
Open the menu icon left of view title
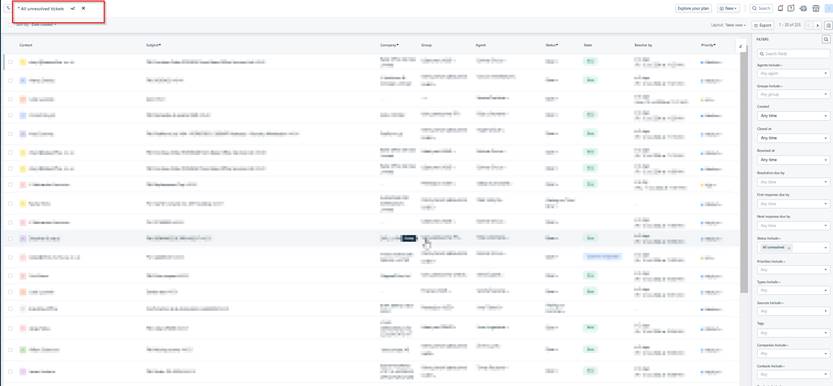(x=8, y=8)
